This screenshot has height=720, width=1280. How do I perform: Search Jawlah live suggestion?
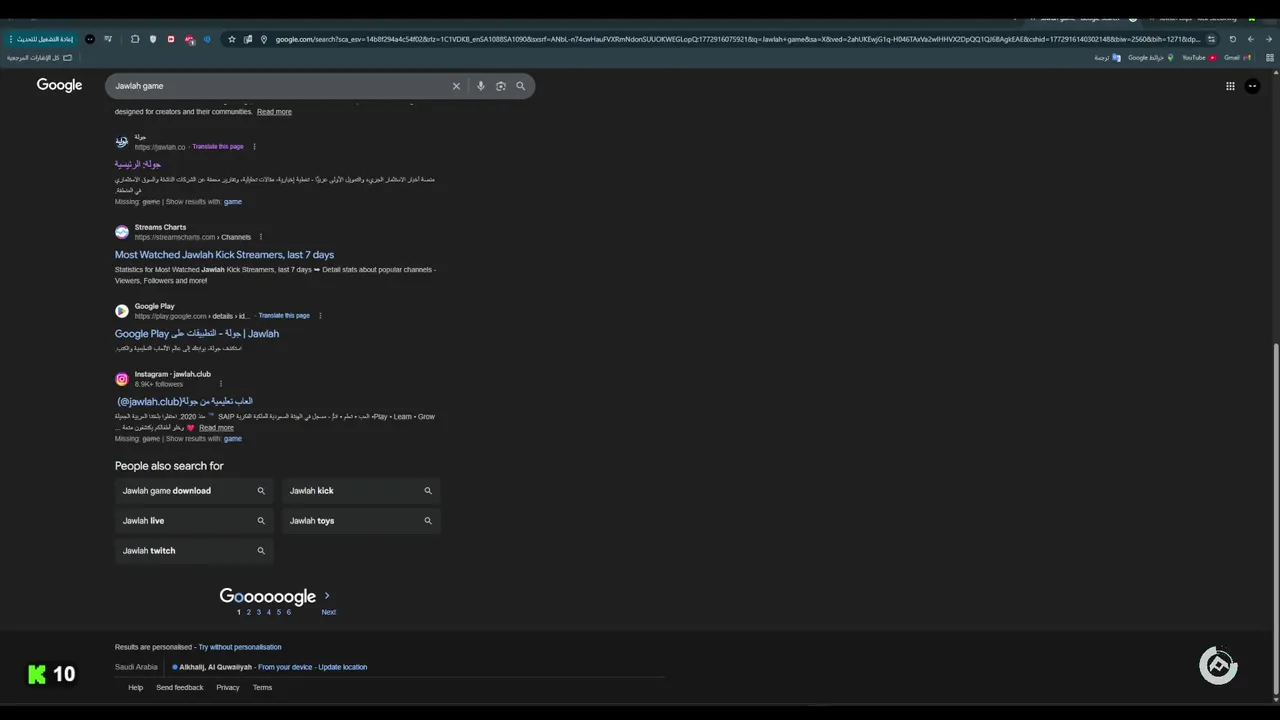(194, 521)
